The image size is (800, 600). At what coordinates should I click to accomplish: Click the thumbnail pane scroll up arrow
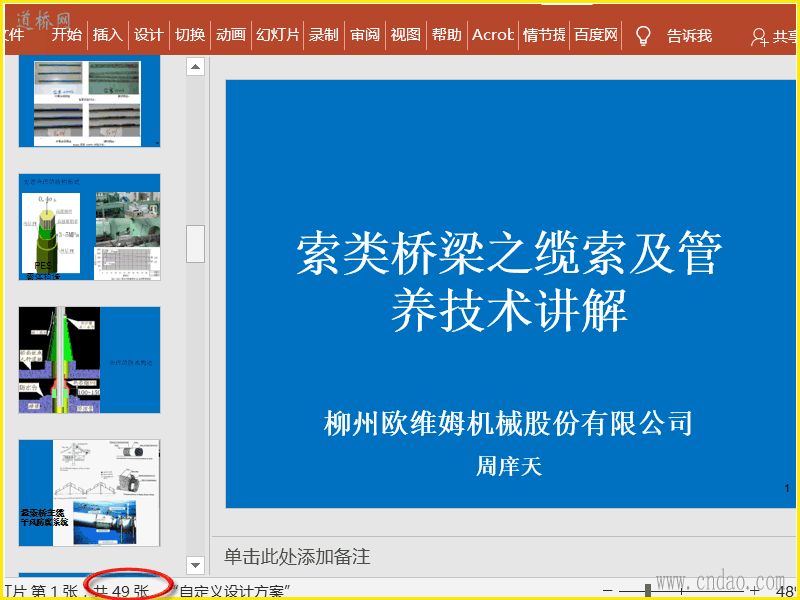point(195,66)
